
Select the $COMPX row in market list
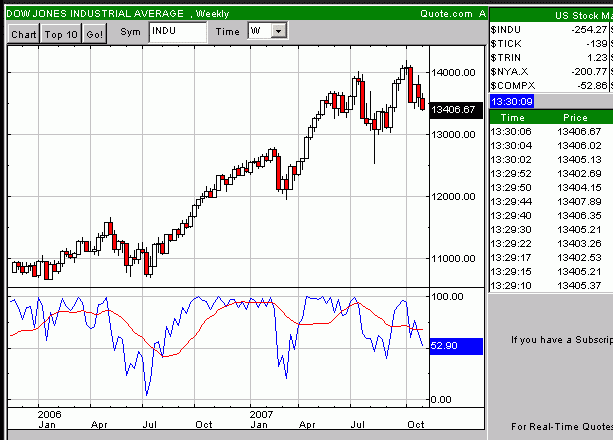tap(551, 86)
